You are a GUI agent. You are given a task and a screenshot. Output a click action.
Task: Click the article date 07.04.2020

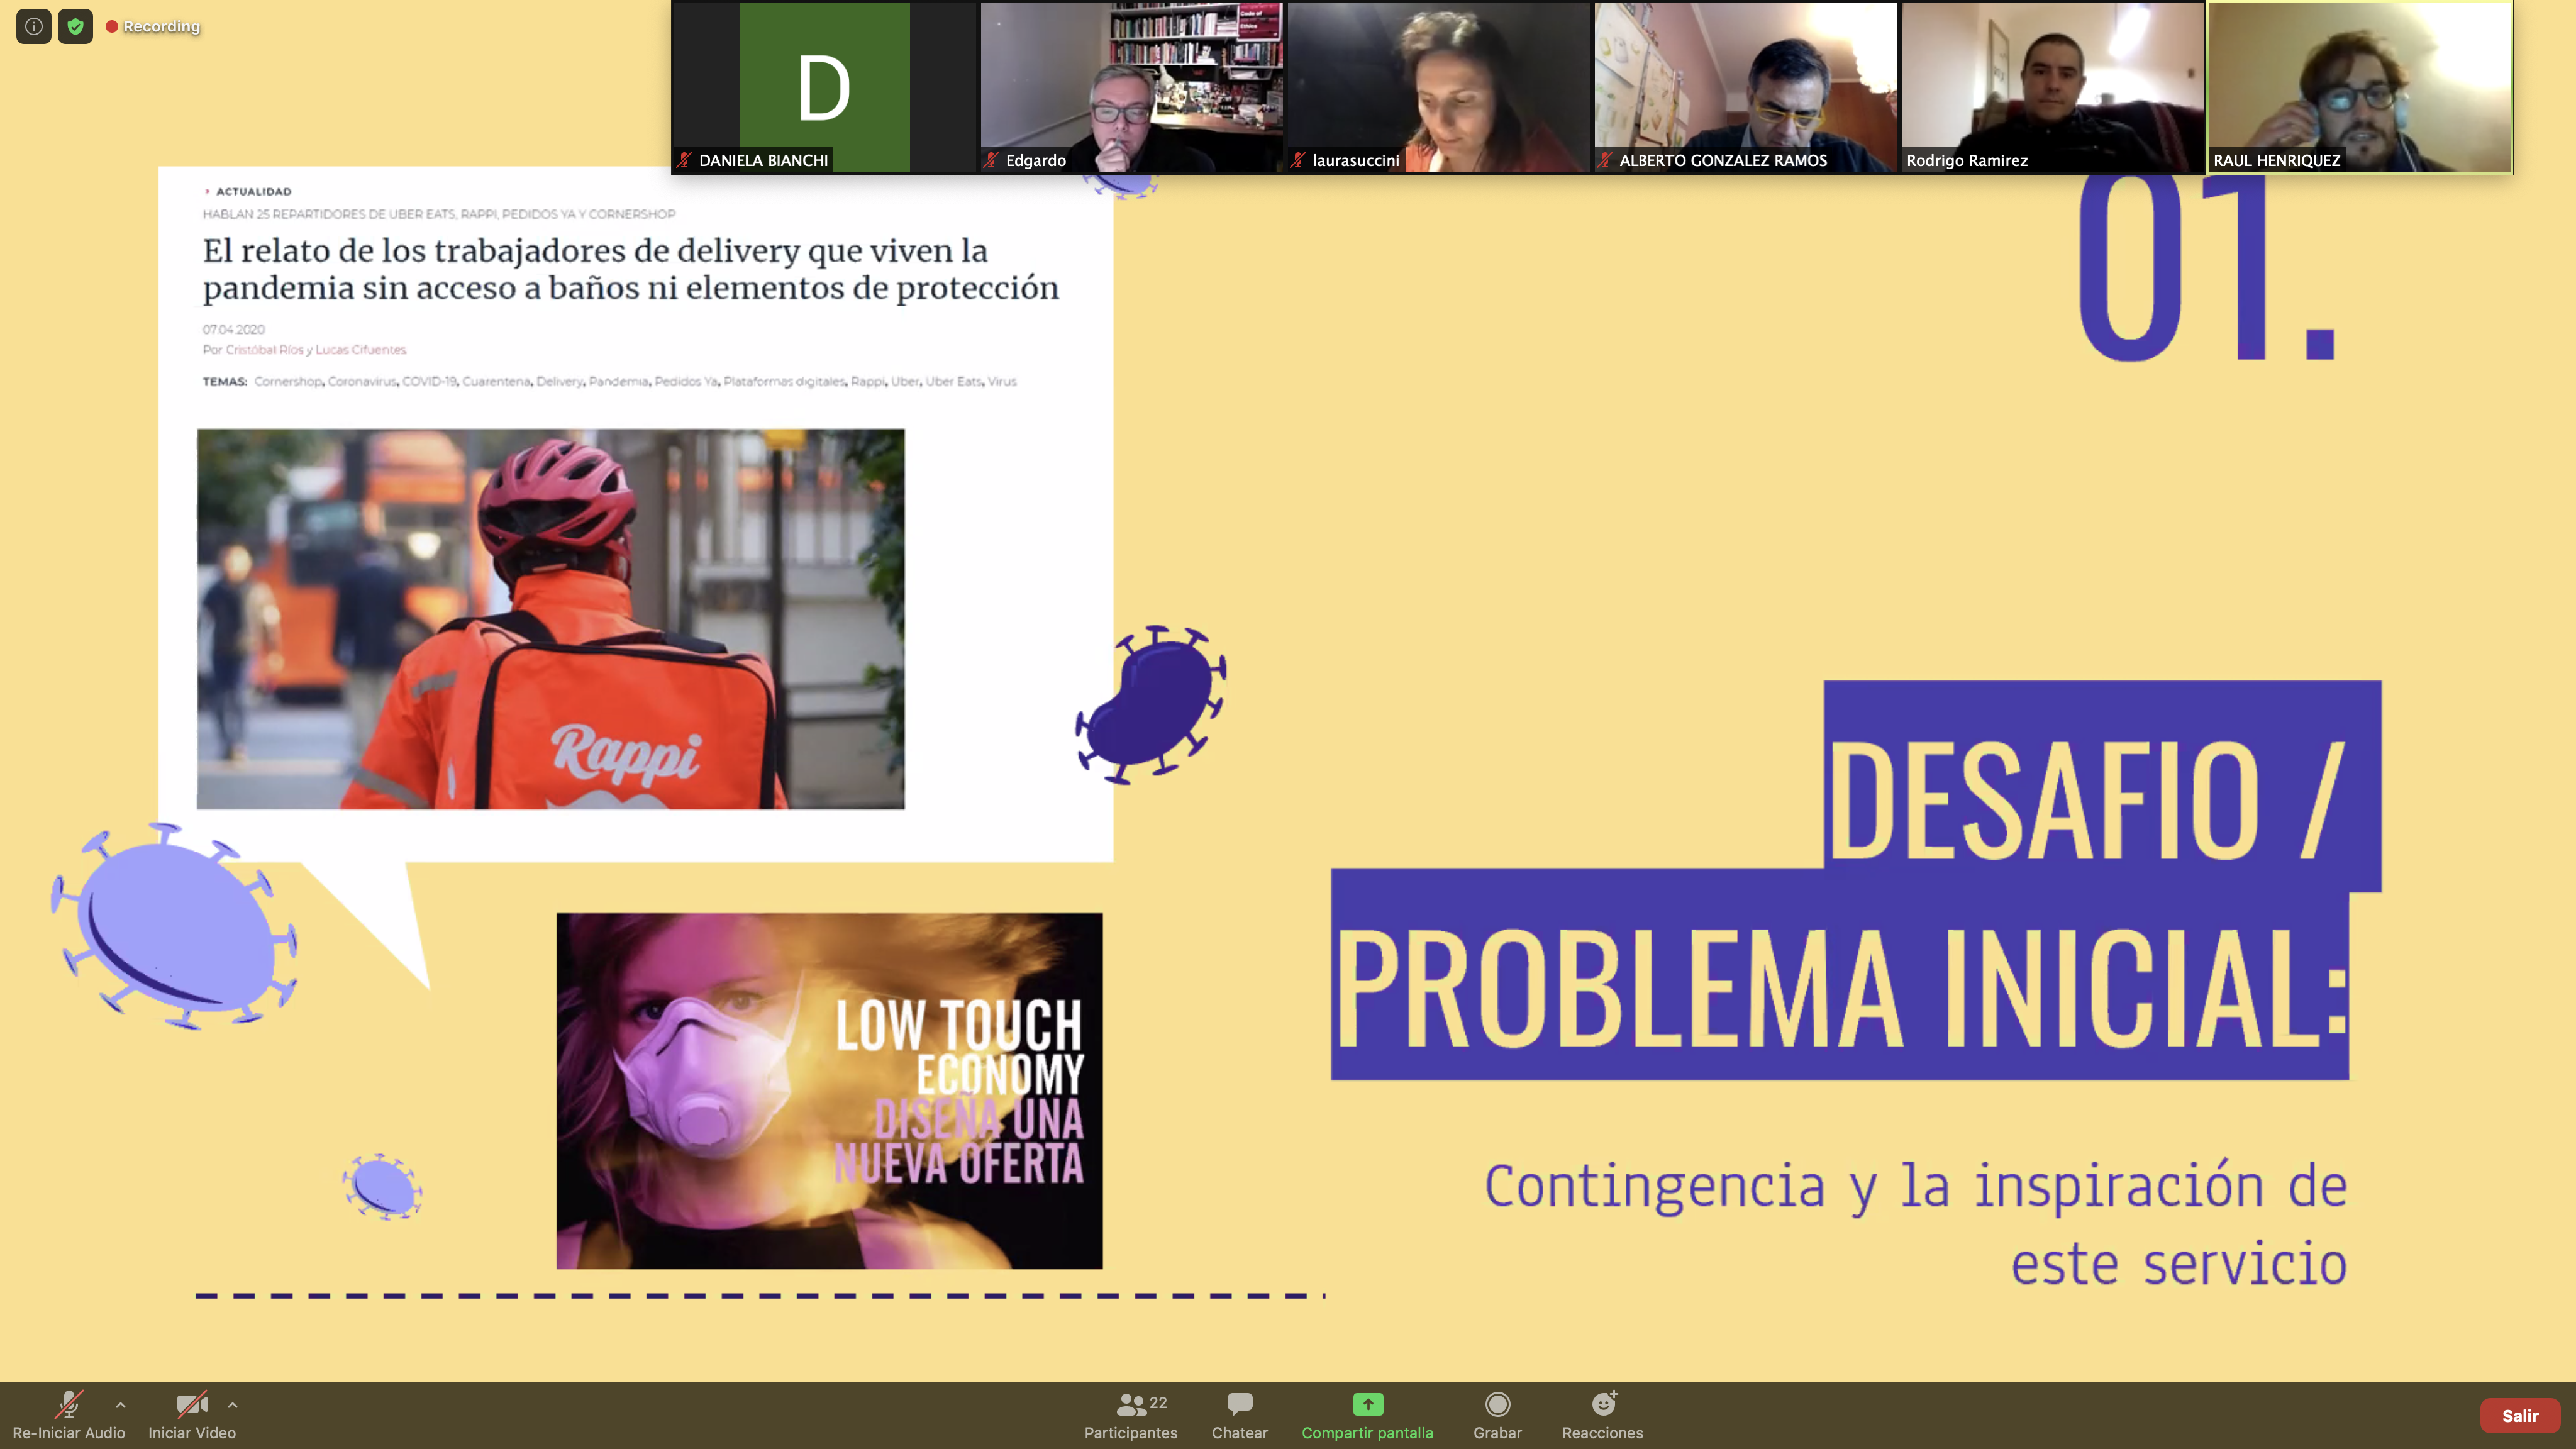tap(233, 329)
